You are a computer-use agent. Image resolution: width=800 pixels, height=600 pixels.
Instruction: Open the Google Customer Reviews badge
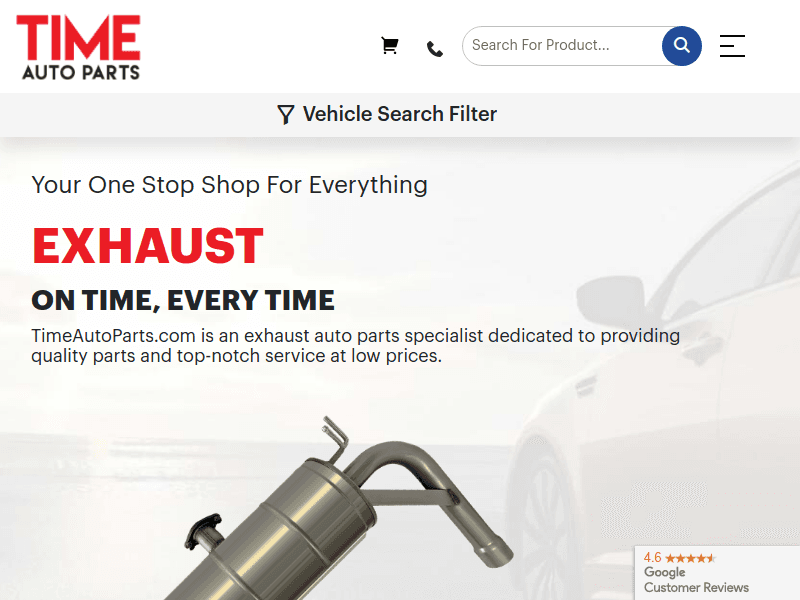point(717,572)
